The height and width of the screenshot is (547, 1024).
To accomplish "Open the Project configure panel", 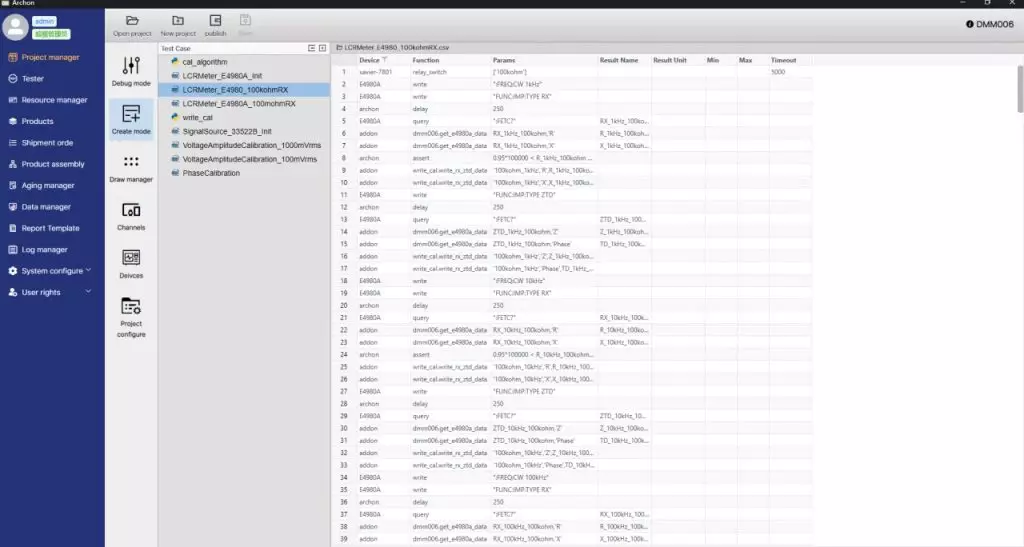I will pos(131,317).
